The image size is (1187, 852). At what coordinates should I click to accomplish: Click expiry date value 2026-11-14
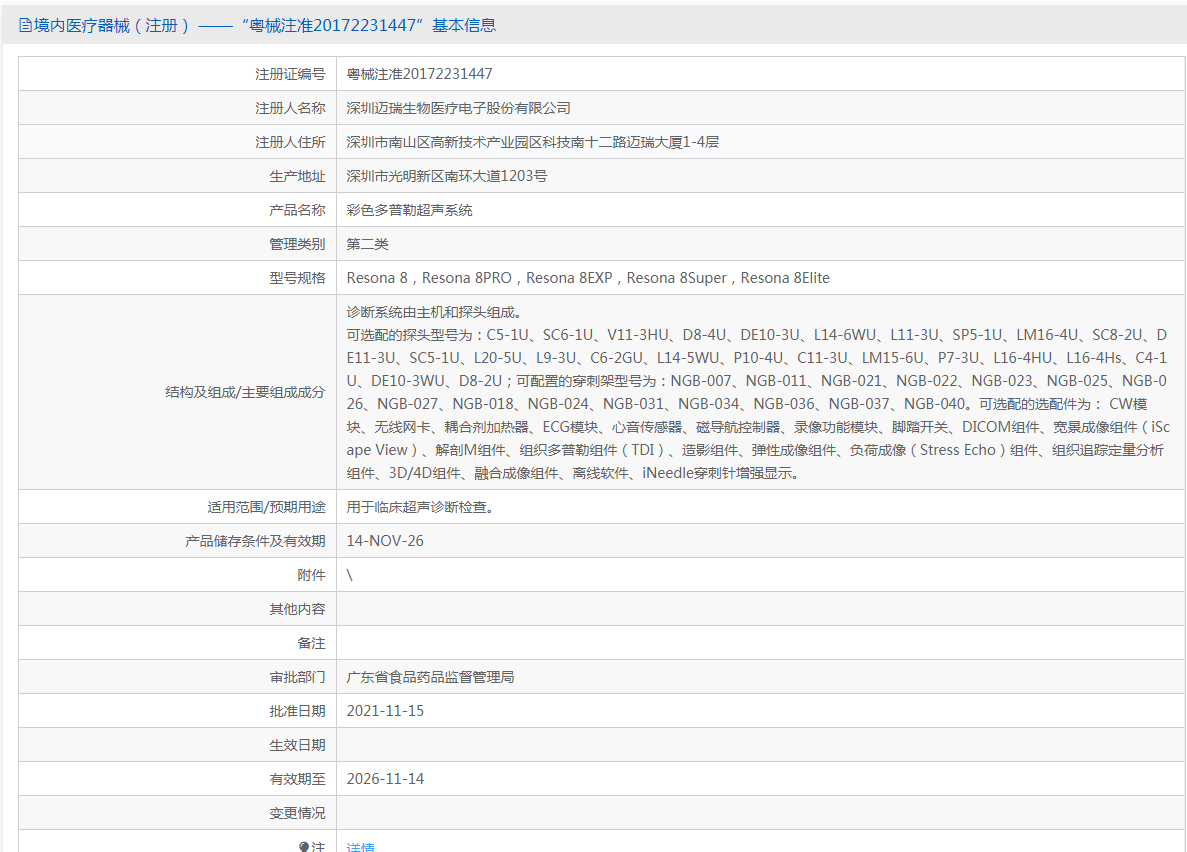tap(385, 779)
